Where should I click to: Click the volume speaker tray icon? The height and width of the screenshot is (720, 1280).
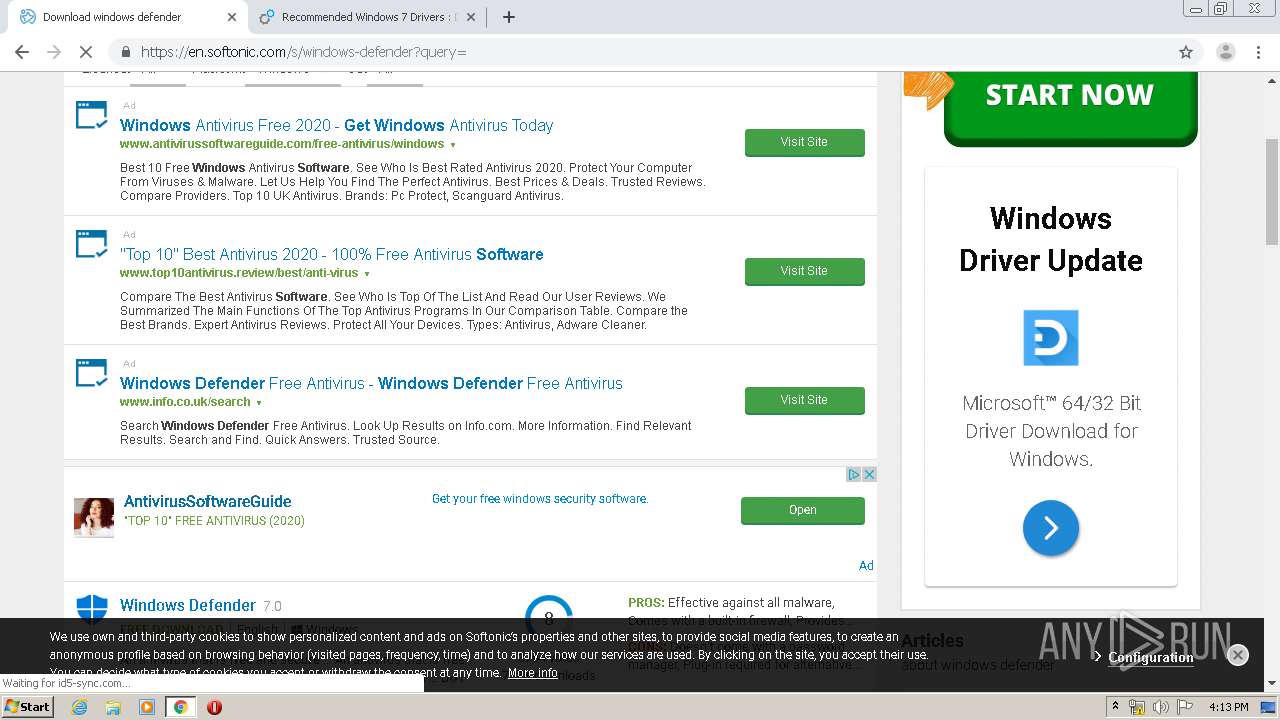pyautogui.click(x=1161, y=707)
